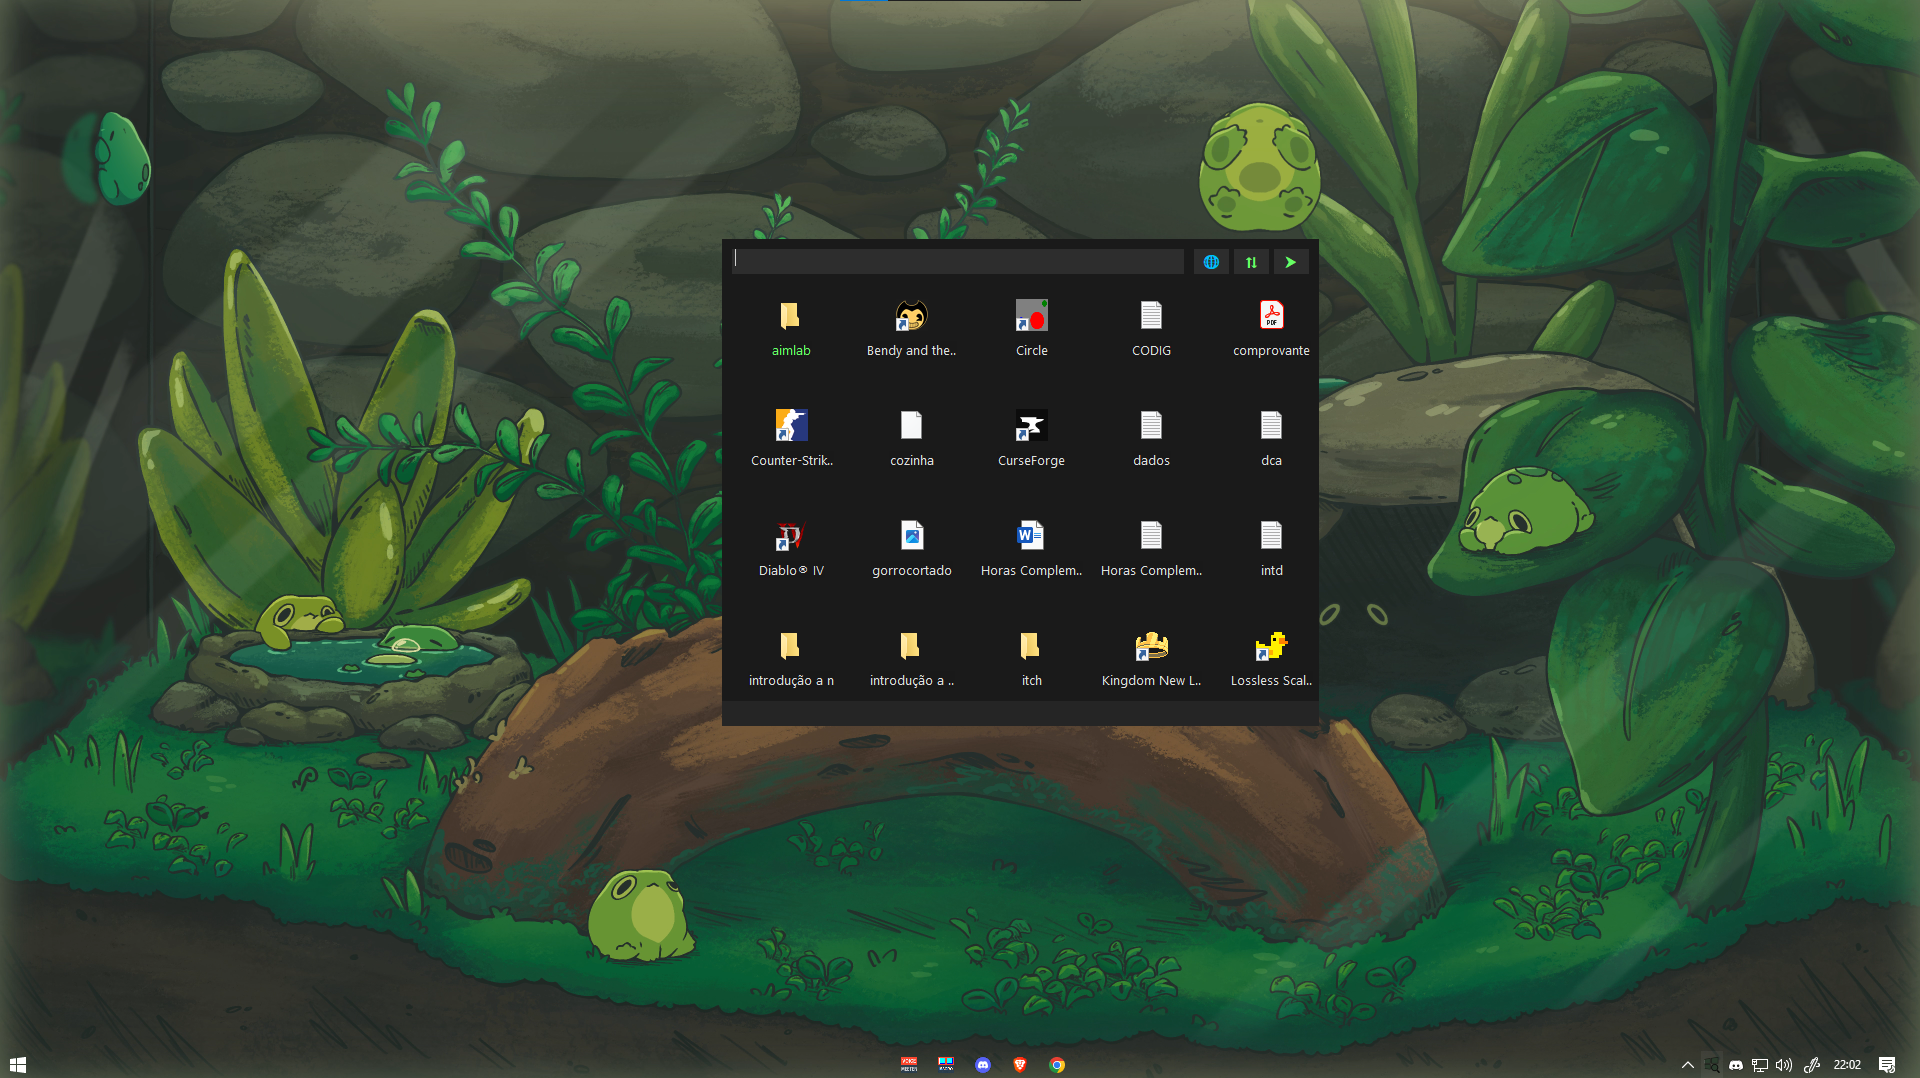The image size is (1920, 1078).
Task: Open the cyan-squares app next to VoiceMeeter
Action: tap(946, 1065)
